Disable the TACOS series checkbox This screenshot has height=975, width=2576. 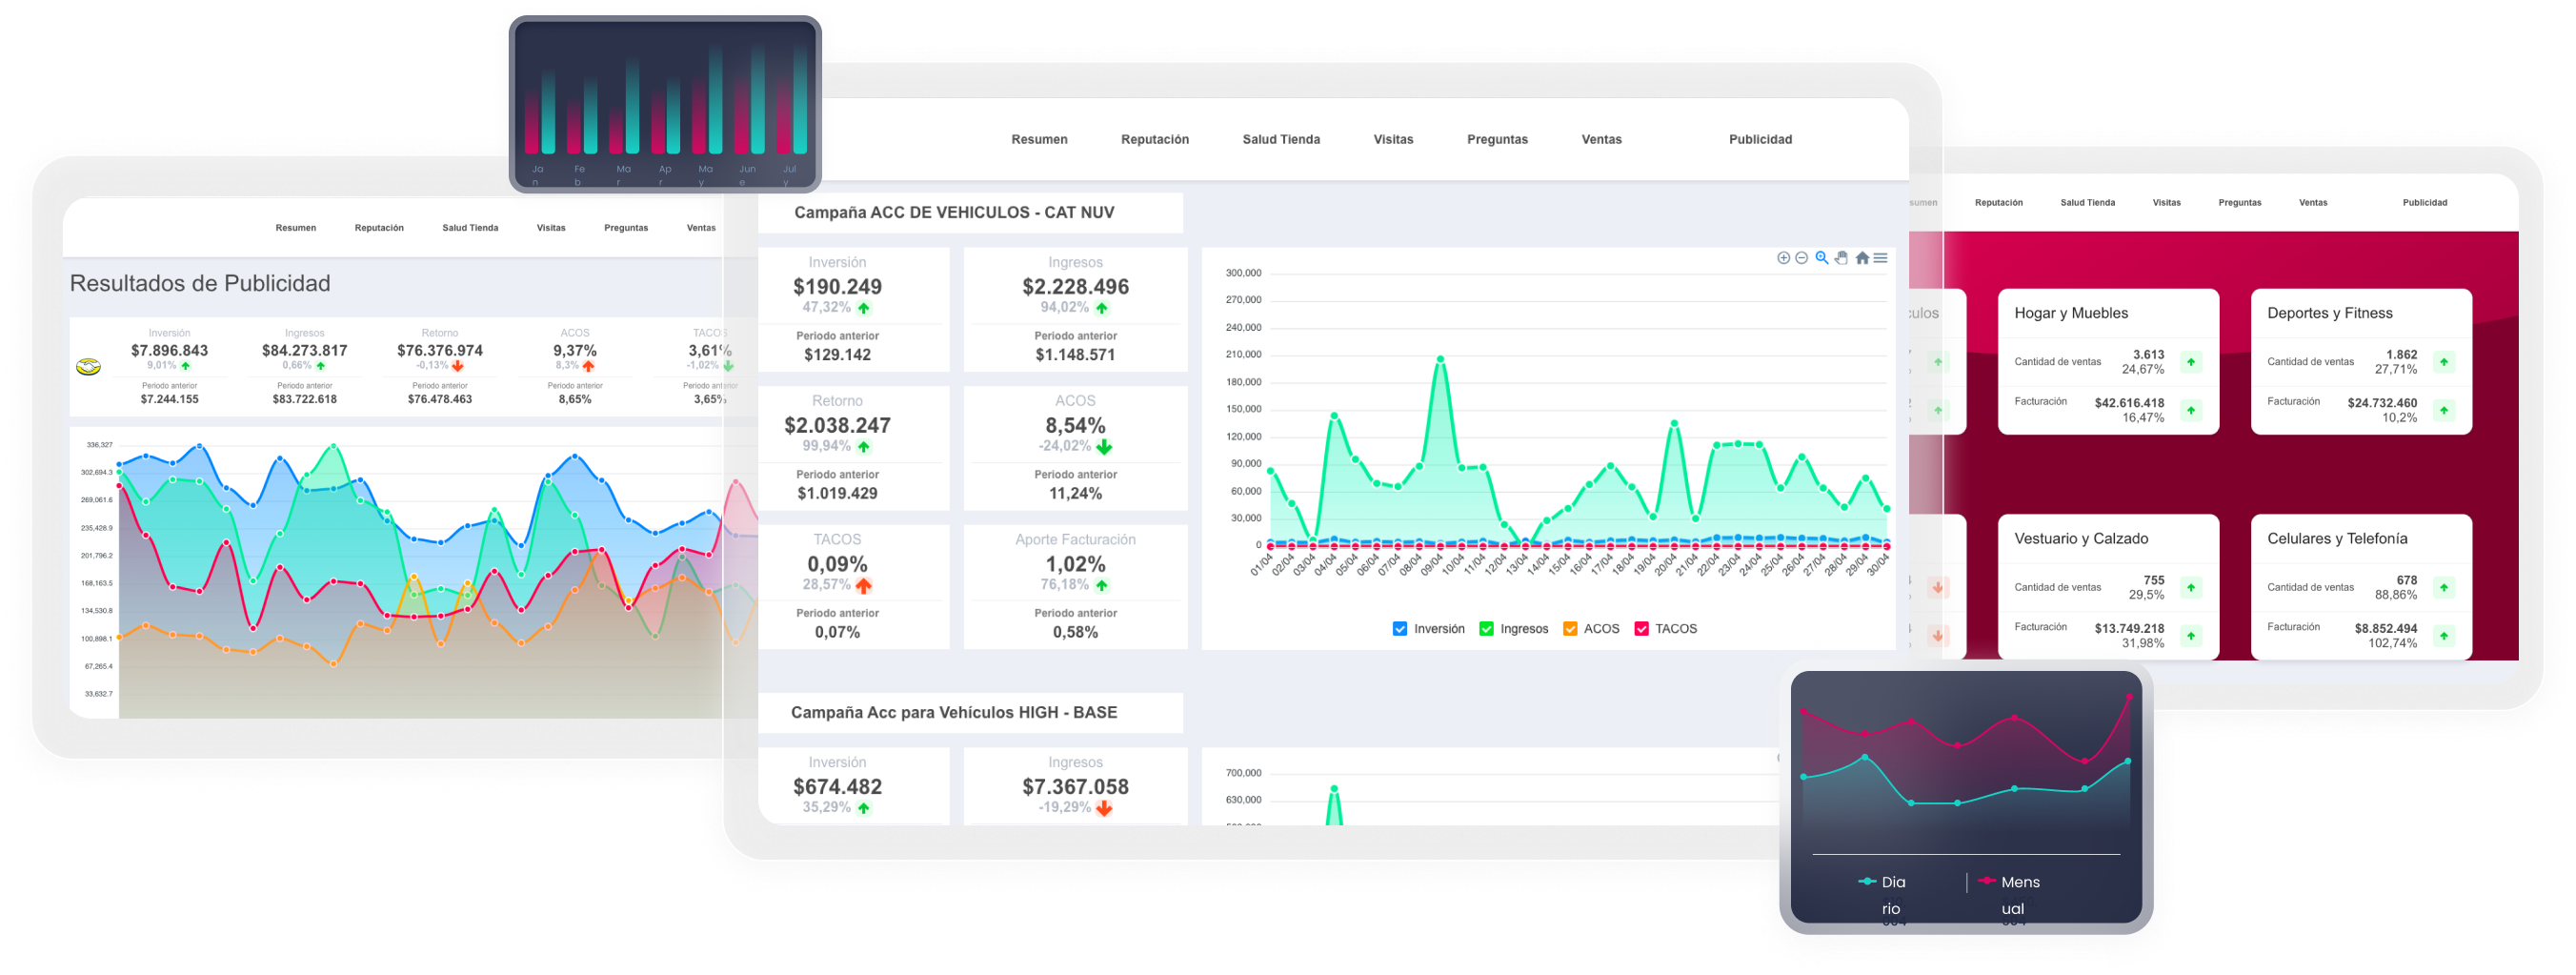coord(1641,629)
